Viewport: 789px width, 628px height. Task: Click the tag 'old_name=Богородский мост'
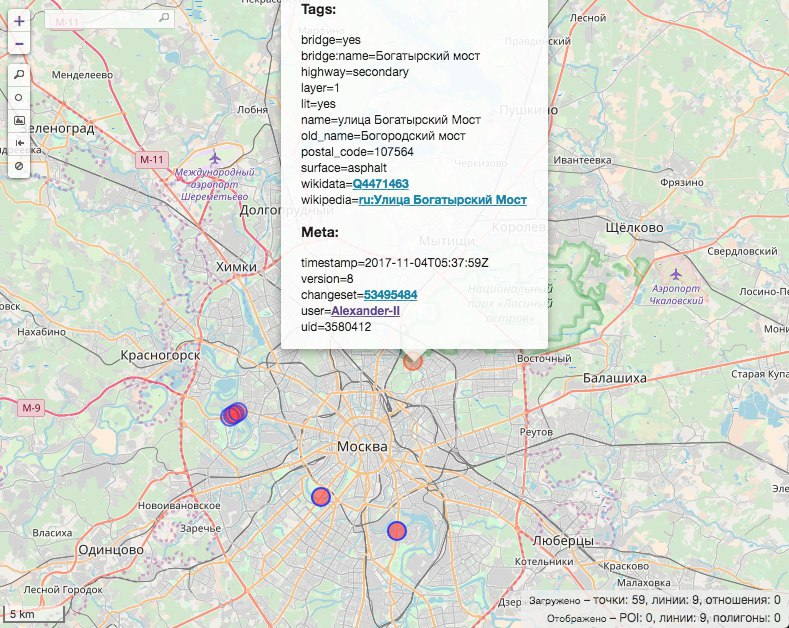(x=383, y=136)
